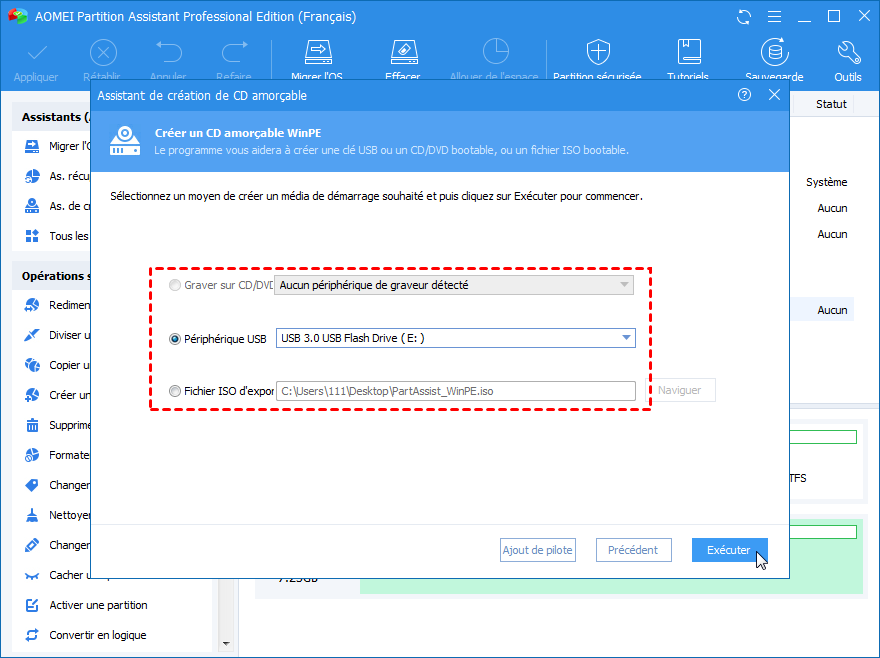The height and width of the screenshot is (658, 880).
Task: Click the Précédent button
Action: click(x=634, y=550)
